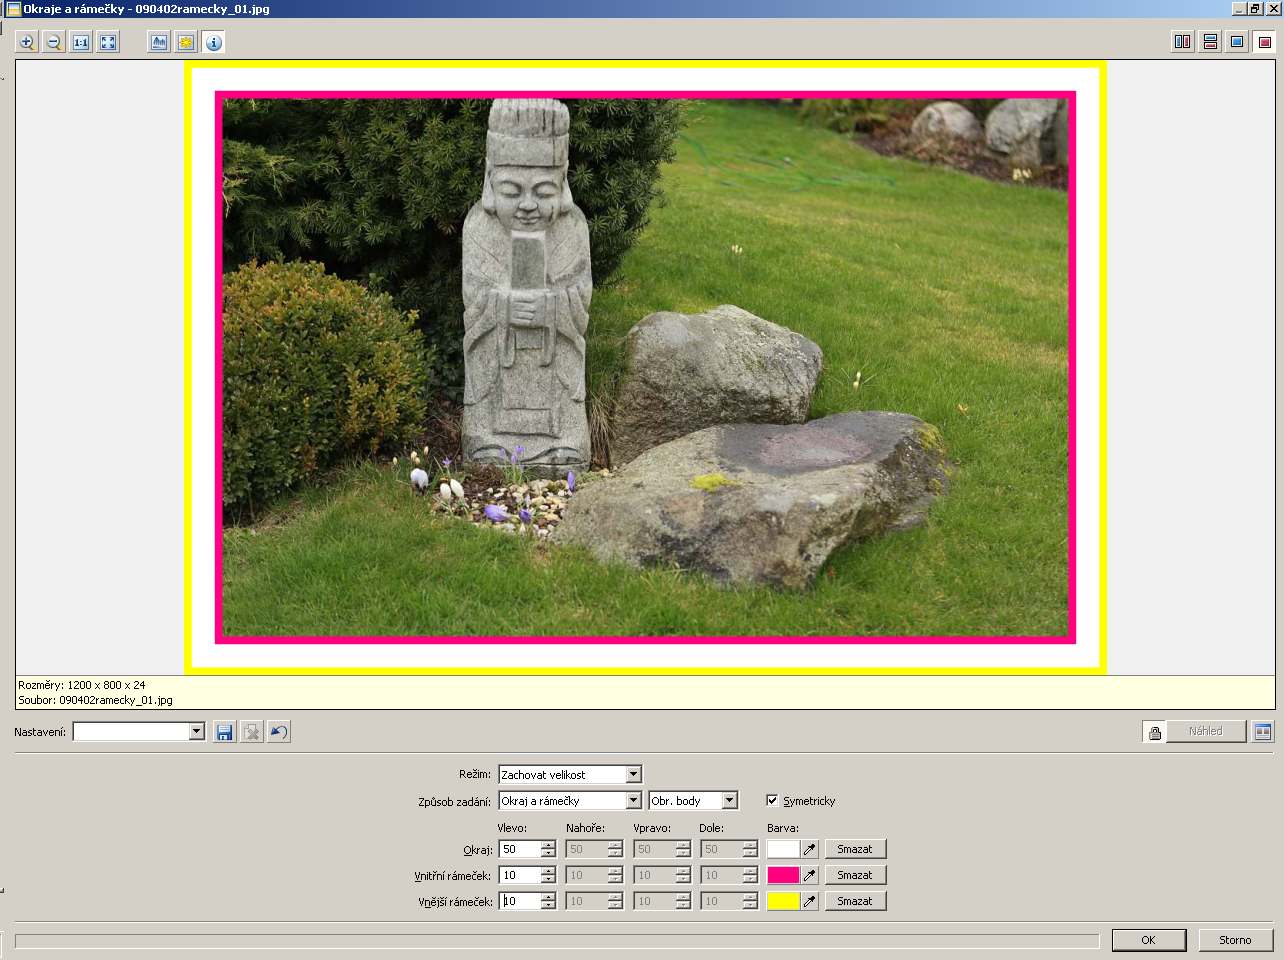Save the current settings preset
Viewport: 1284px width, 960px height.
click(225, 732)
